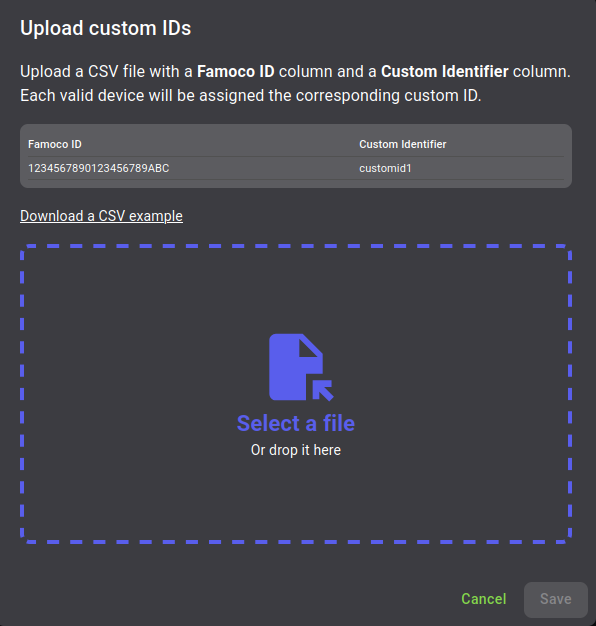The image size is (596, 626).
Task: Select the Famoco ID column header
Action: pos(55,144)
